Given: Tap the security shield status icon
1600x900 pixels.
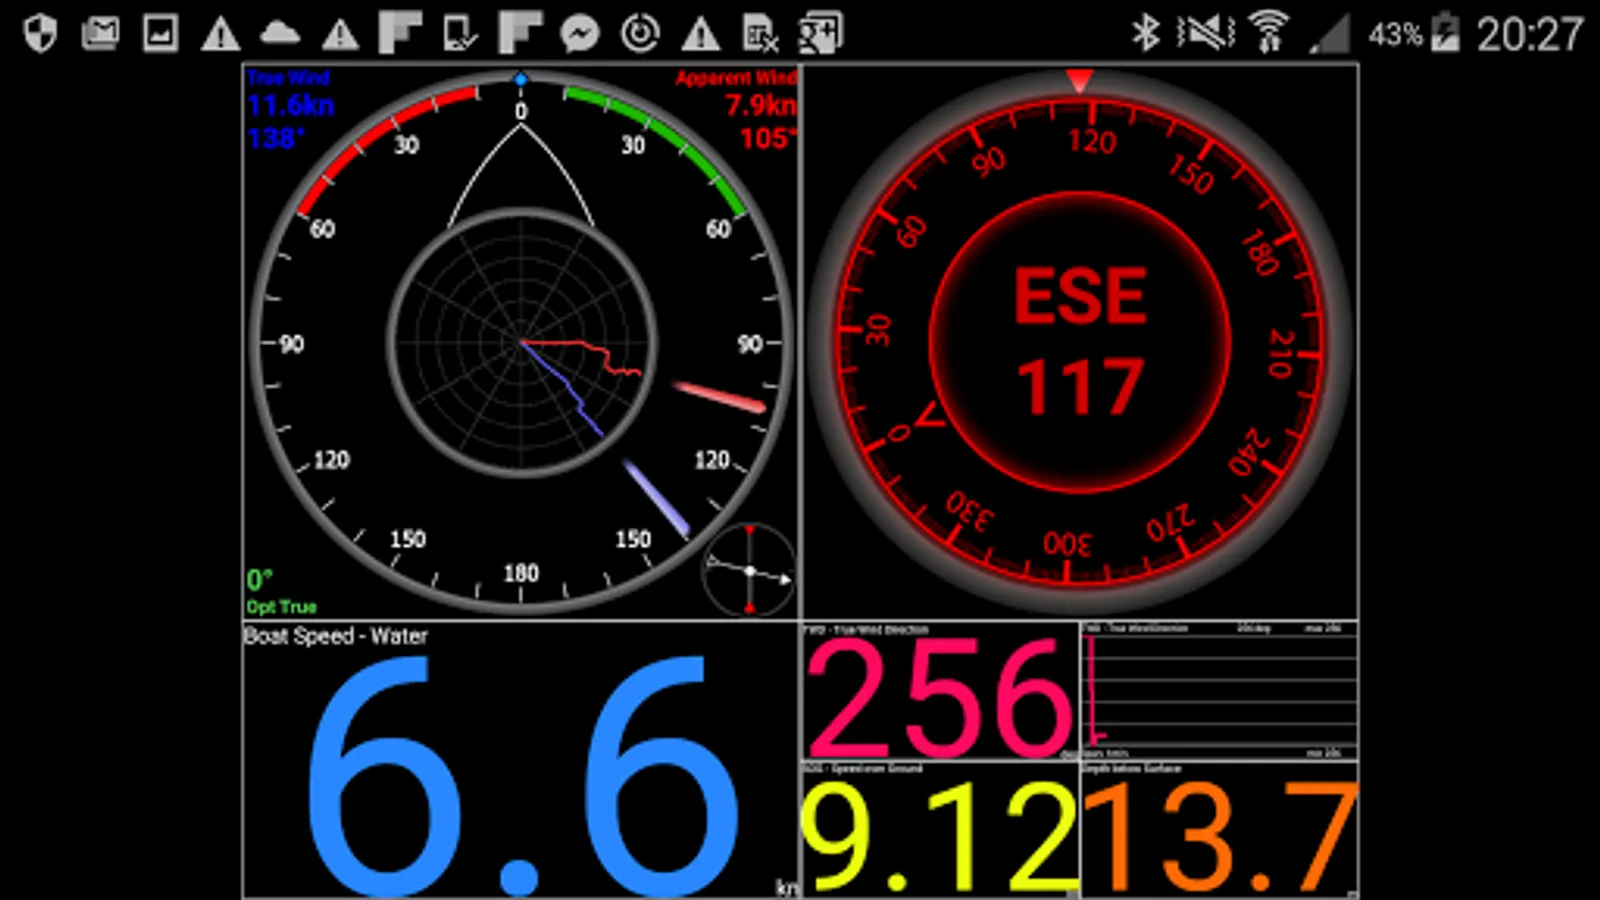Looking at the screenshot, I should coord(40,34).
